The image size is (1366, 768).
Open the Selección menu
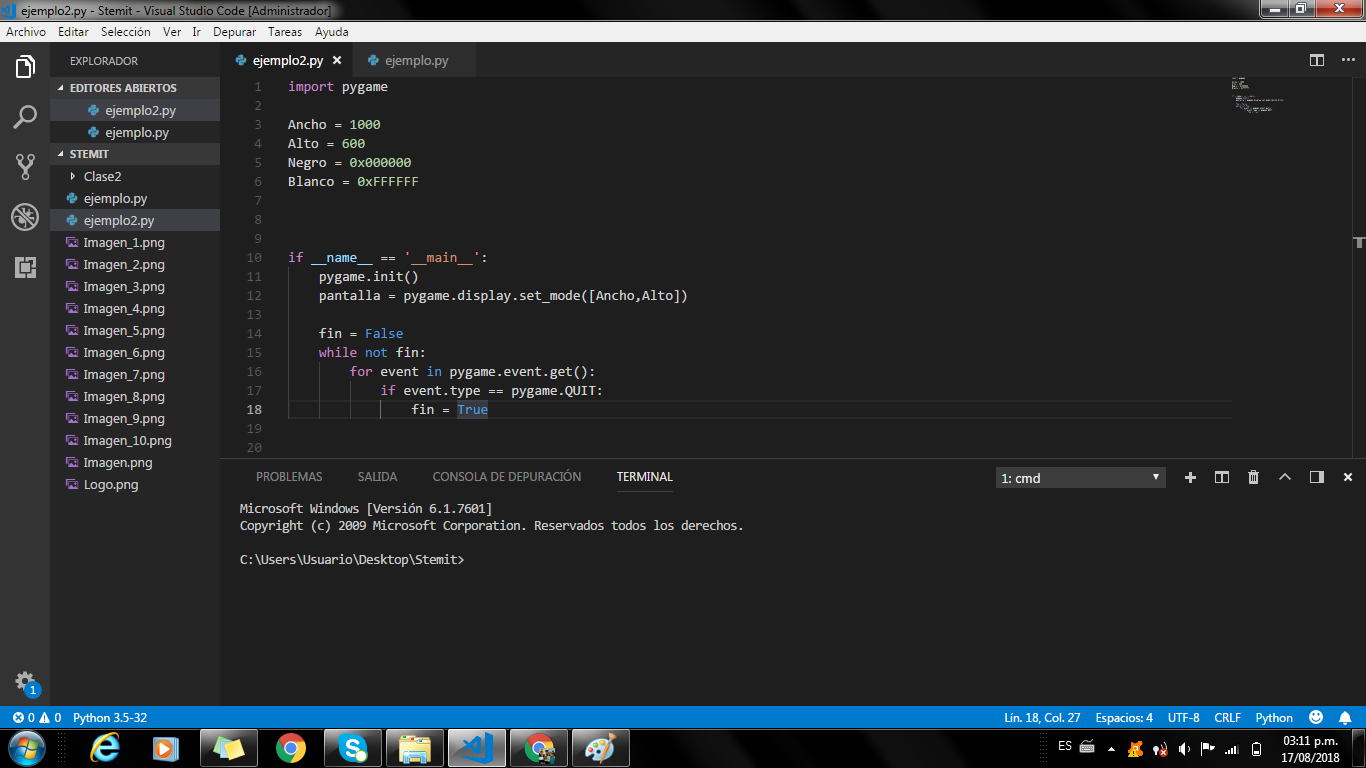click(126, 32)
